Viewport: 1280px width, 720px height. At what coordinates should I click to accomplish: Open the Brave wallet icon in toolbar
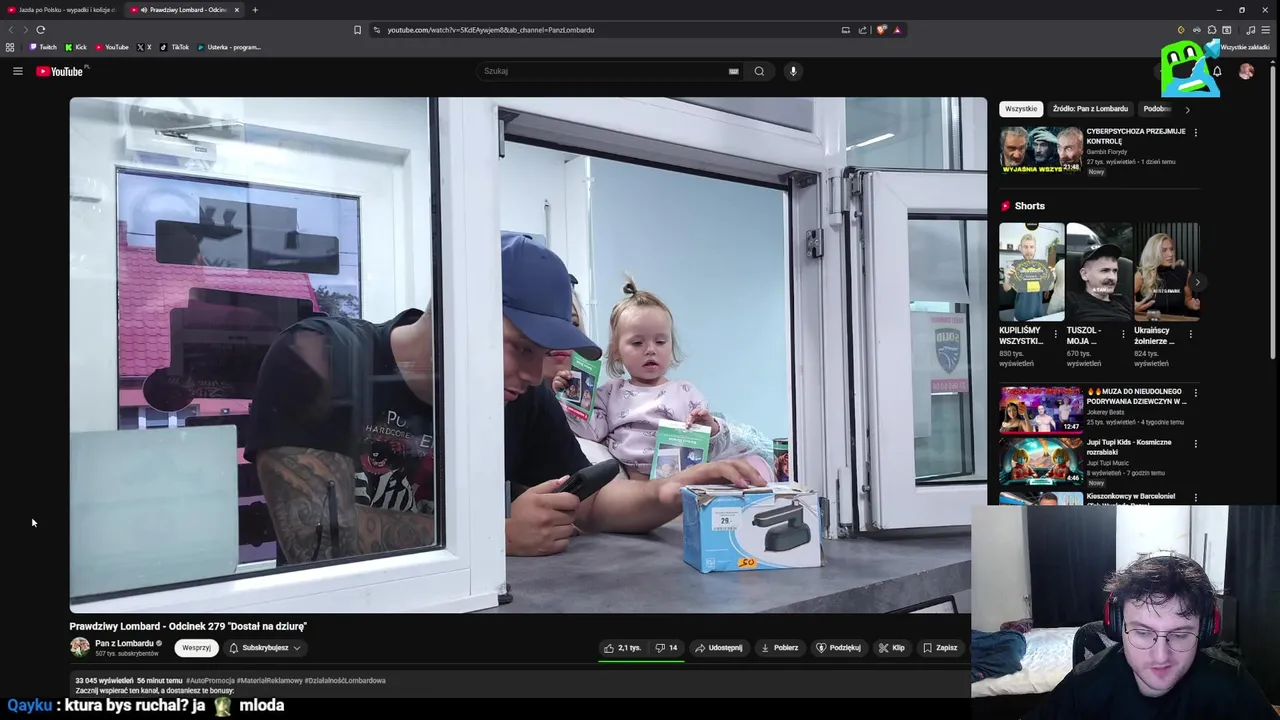[1227, 30]
